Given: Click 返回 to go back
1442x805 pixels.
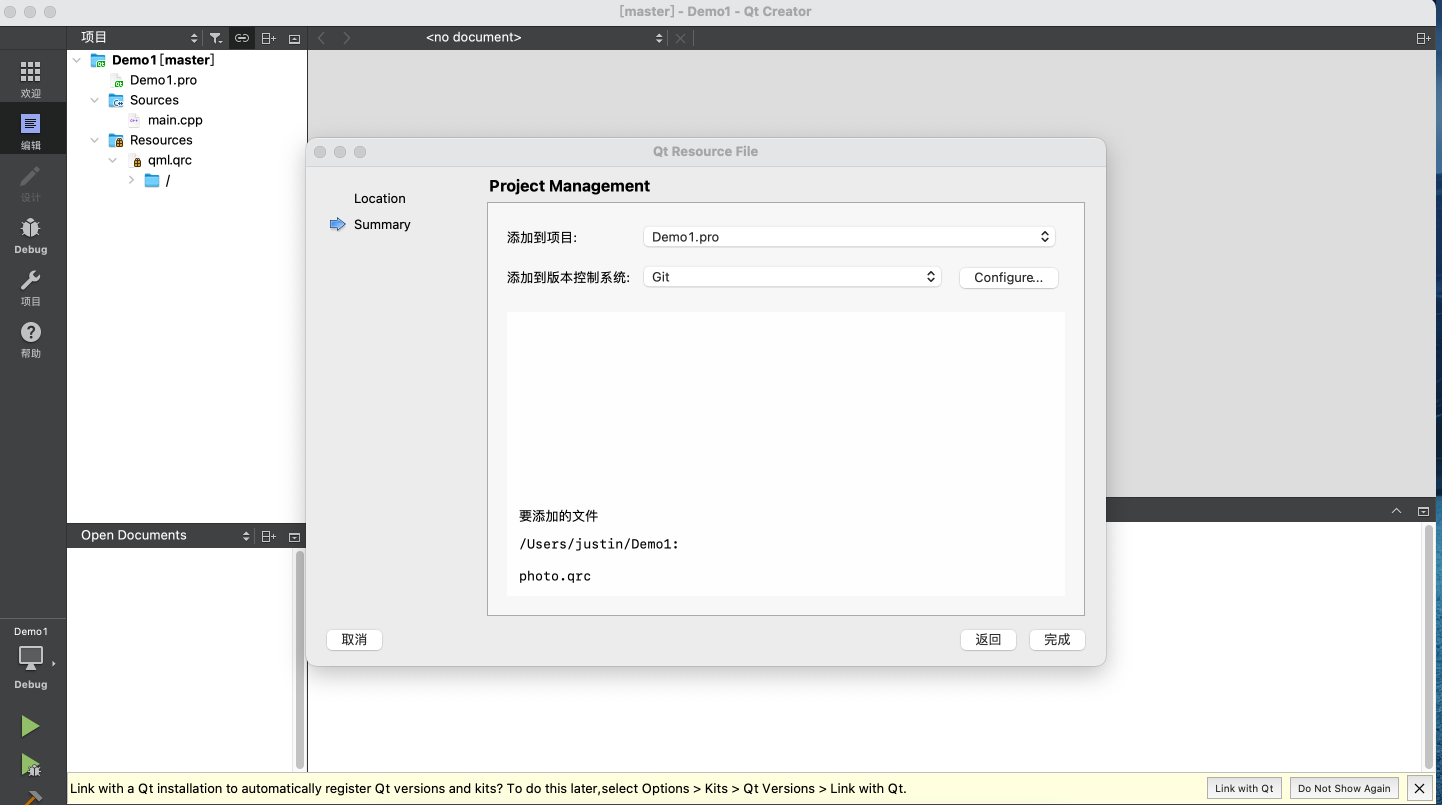Looking at the screenshot, I should pos(988,640).
